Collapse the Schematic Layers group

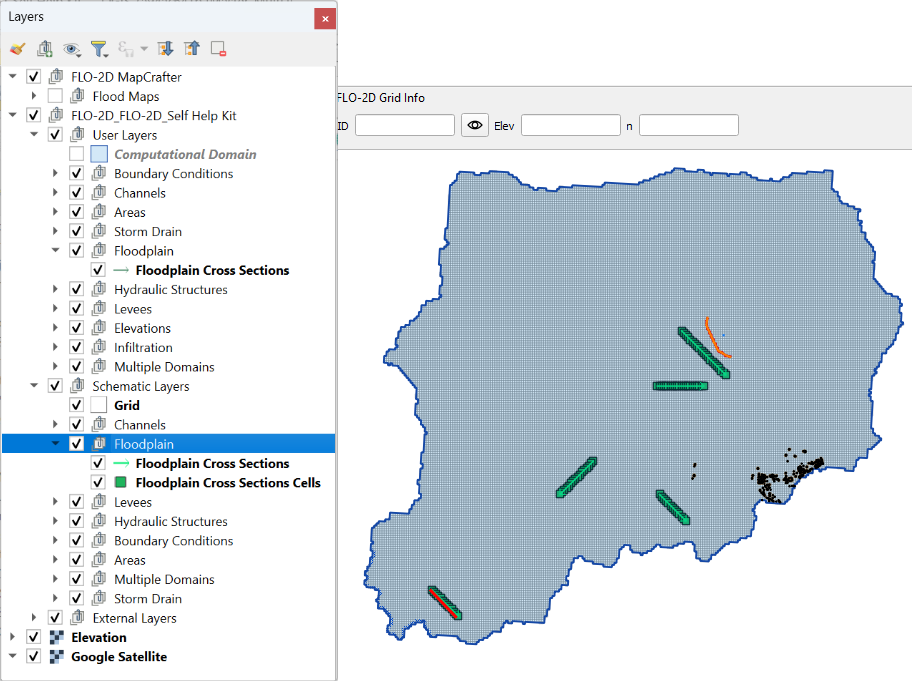point(35,386)
